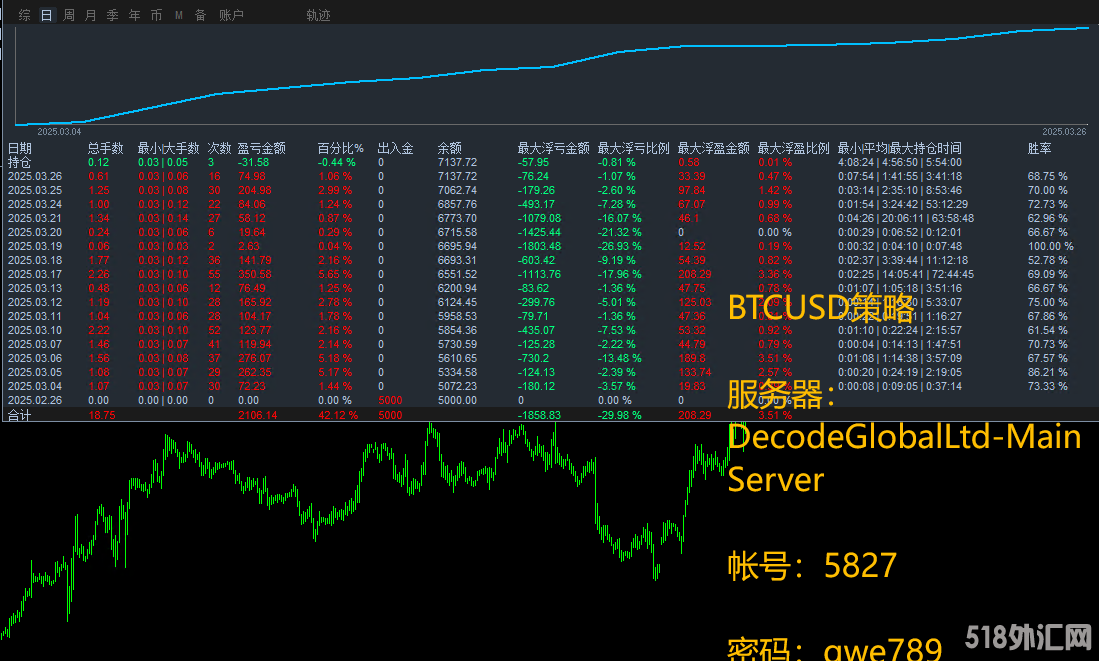
Task: Click the 出入金 column header
Action: [x=395, y=148]
